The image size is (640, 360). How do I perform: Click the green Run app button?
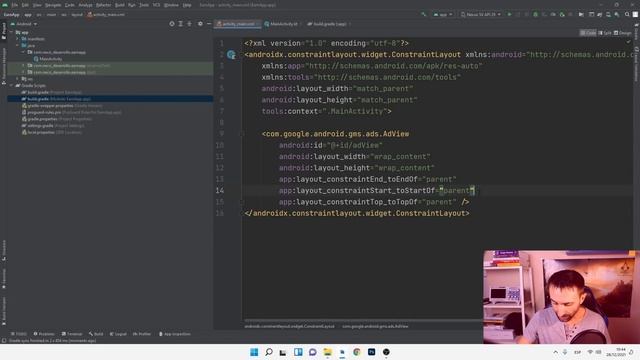509,15
